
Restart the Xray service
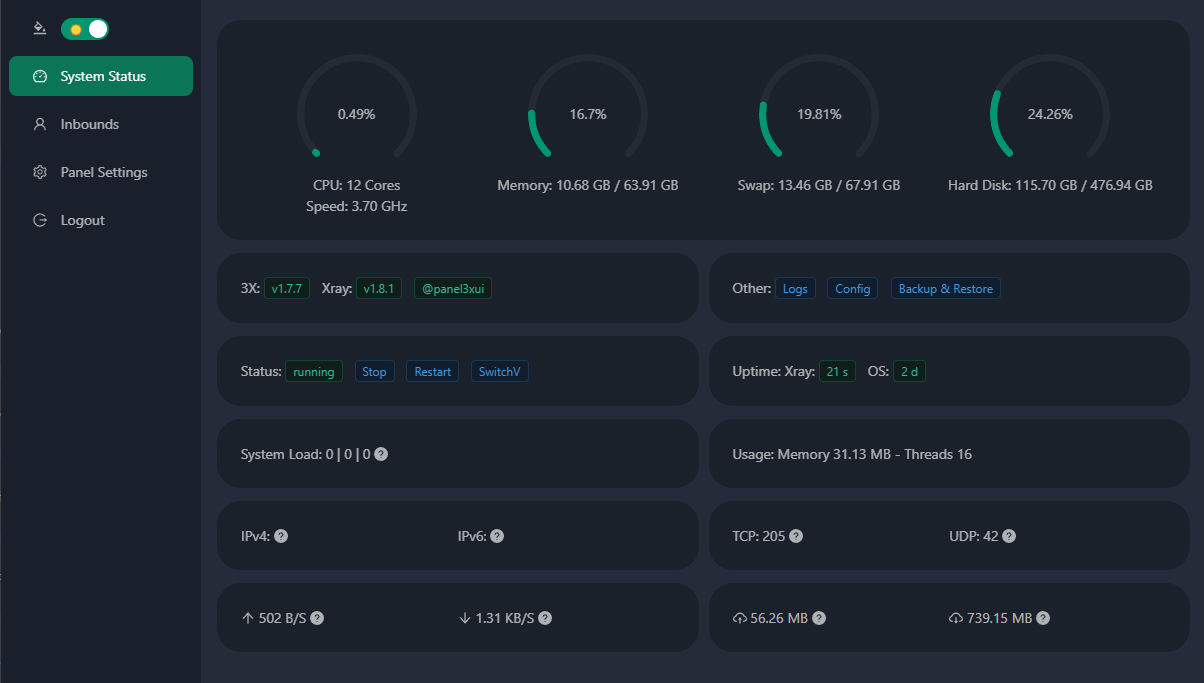[432, 371]
